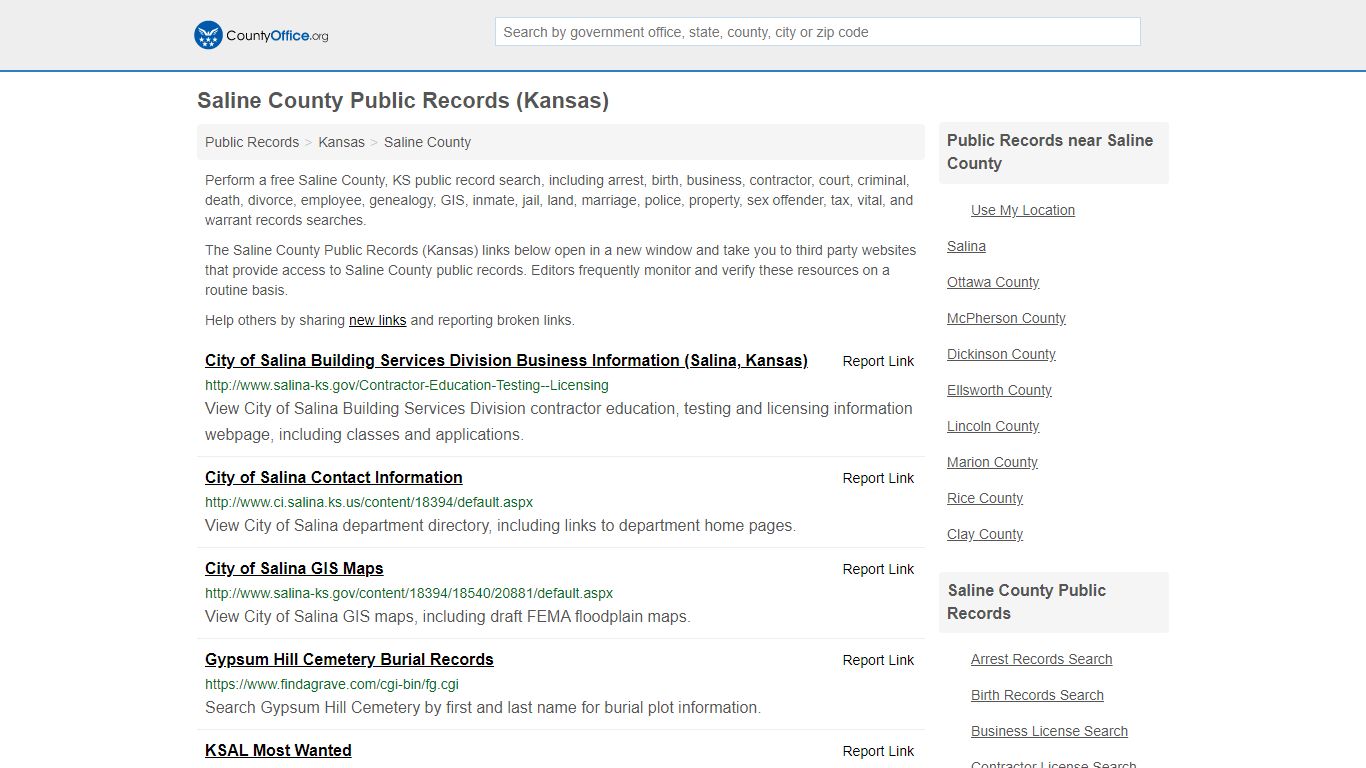This screenshot has width=1366, height=768.
Task: Report link for Gypsum Hill Cemetery entry
Action: (878, 660)
